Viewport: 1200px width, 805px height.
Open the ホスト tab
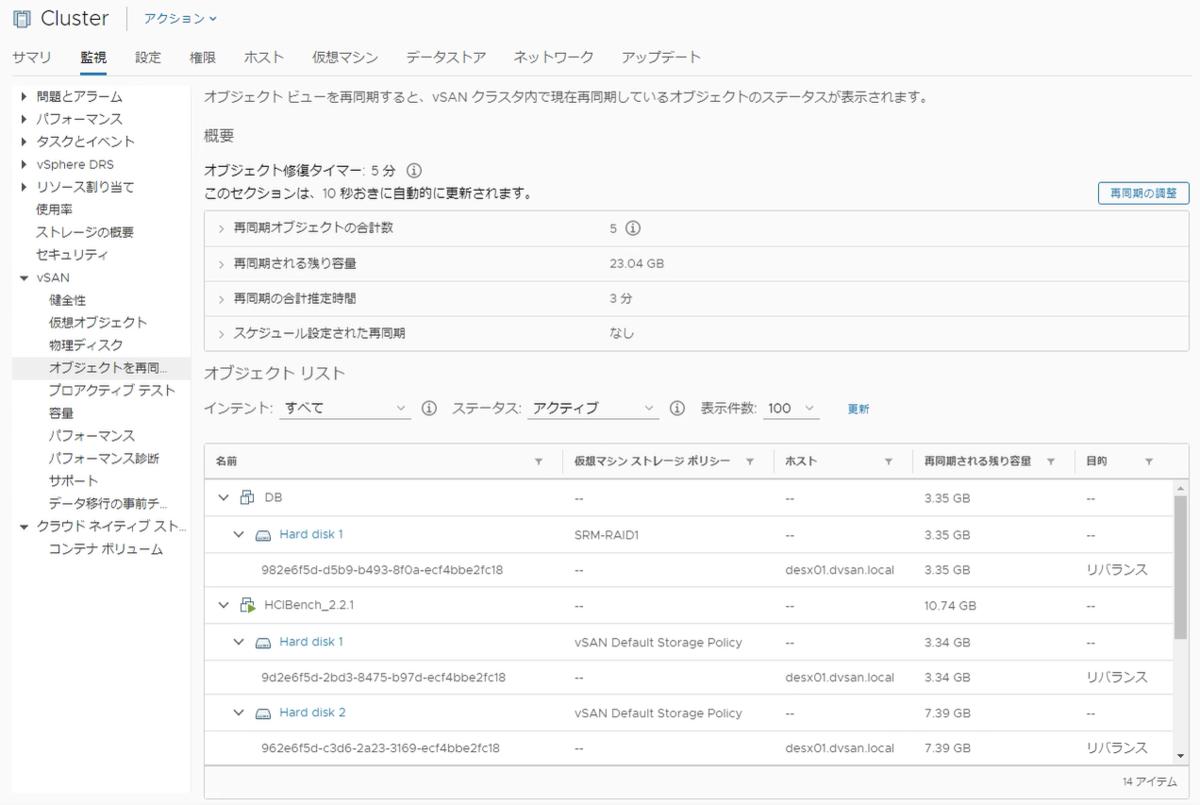tap(264, 57)
